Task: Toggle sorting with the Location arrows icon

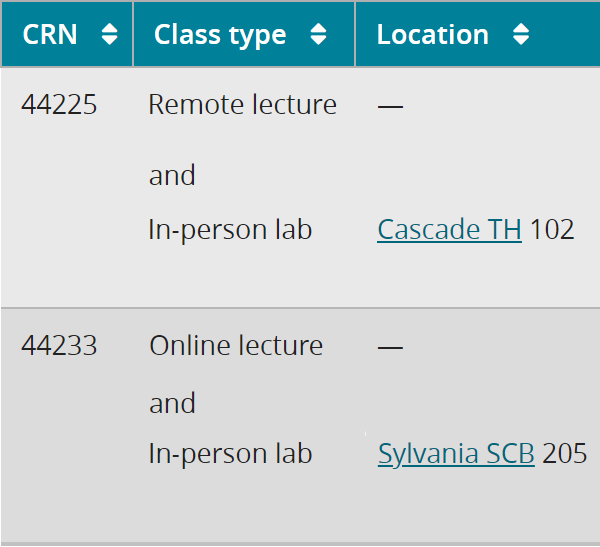Action: [x=521, y=35]
